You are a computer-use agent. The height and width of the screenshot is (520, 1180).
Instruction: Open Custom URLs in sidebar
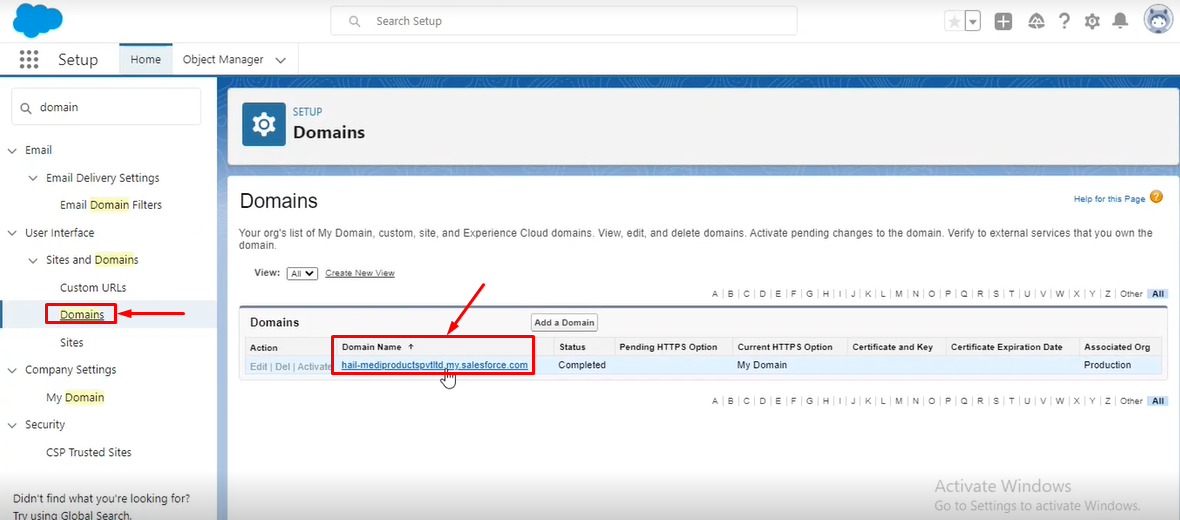click(93, 287)
